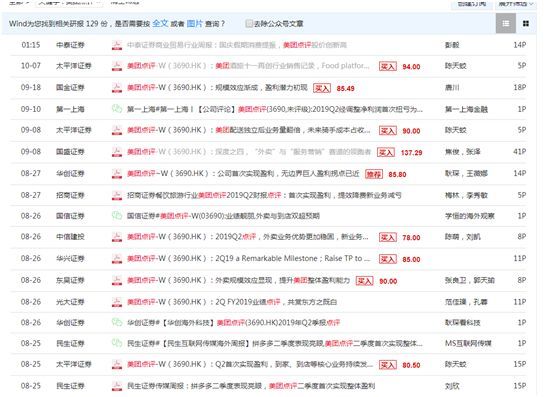Screen dimensions: 558x397
Task: Switch to grid view layout
Action: click(x=526, y=23)
